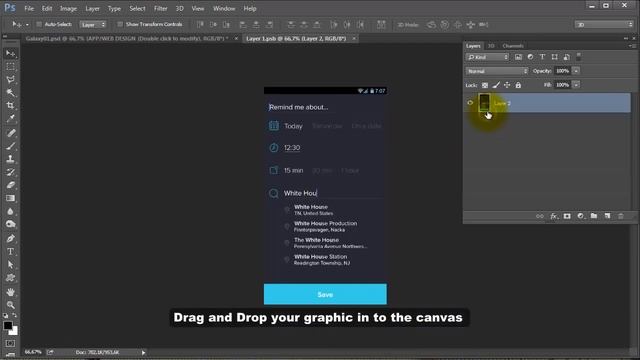Image resolution: width=640 pixels, height=360 pixels.
Task: Enable Show Transform Controls checkbox
Action: tap(120, 24)
